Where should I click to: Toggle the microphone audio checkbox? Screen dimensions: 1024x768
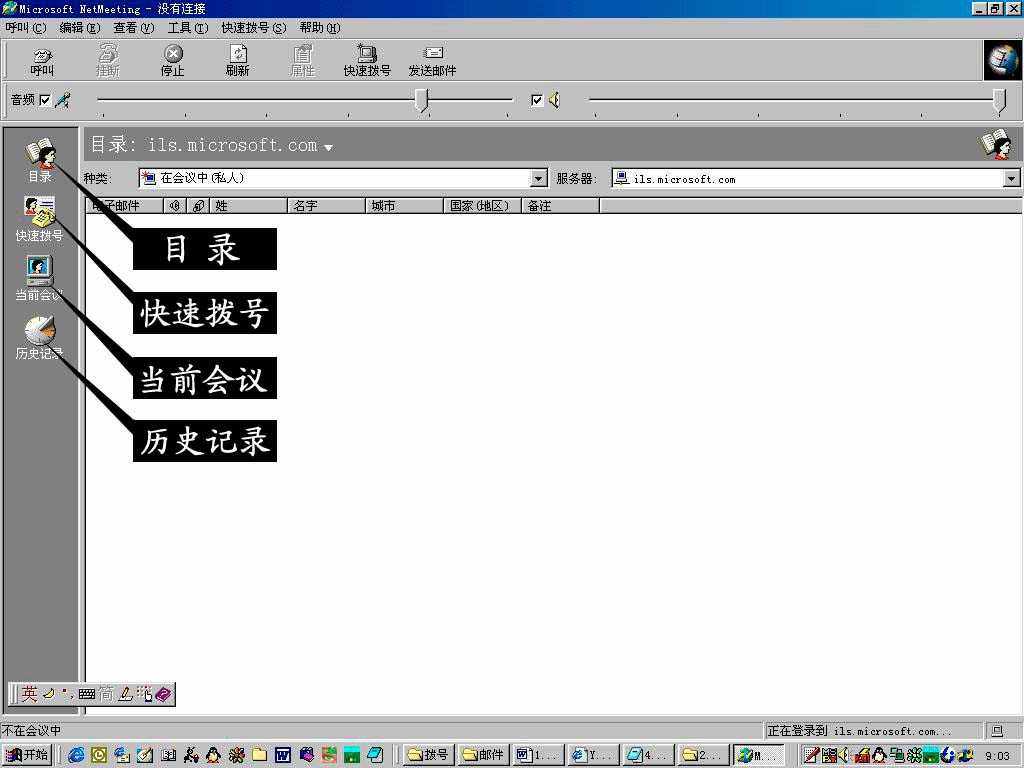(x=44, y=99)
